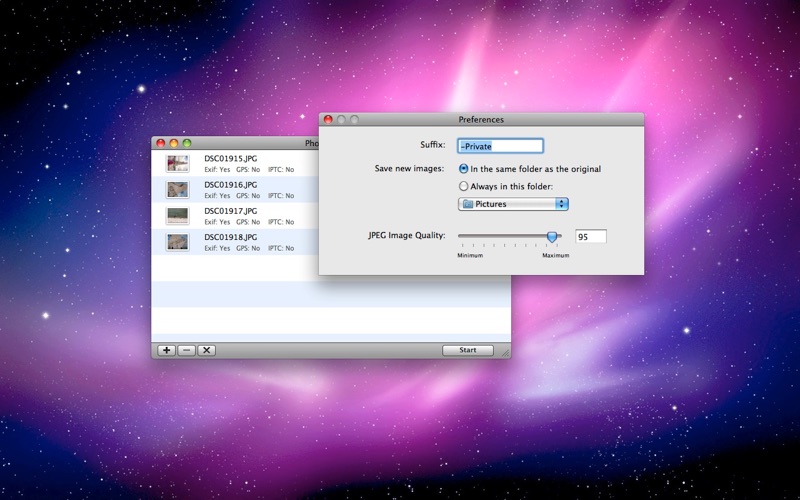This screenshot has height=500, width=800.
Task: Click the plus button to add photos
Action: pos(166,350)
